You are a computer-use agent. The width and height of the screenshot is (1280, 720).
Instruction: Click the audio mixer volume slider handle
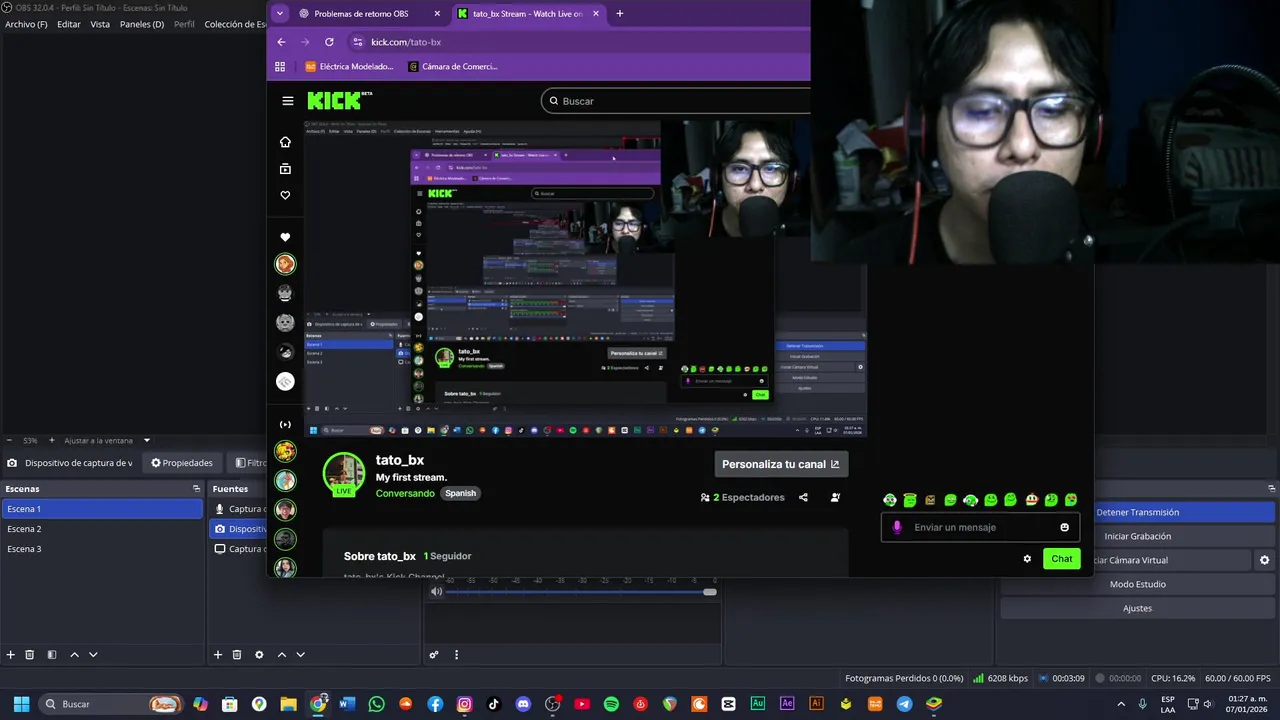click(x=710, y=592)
